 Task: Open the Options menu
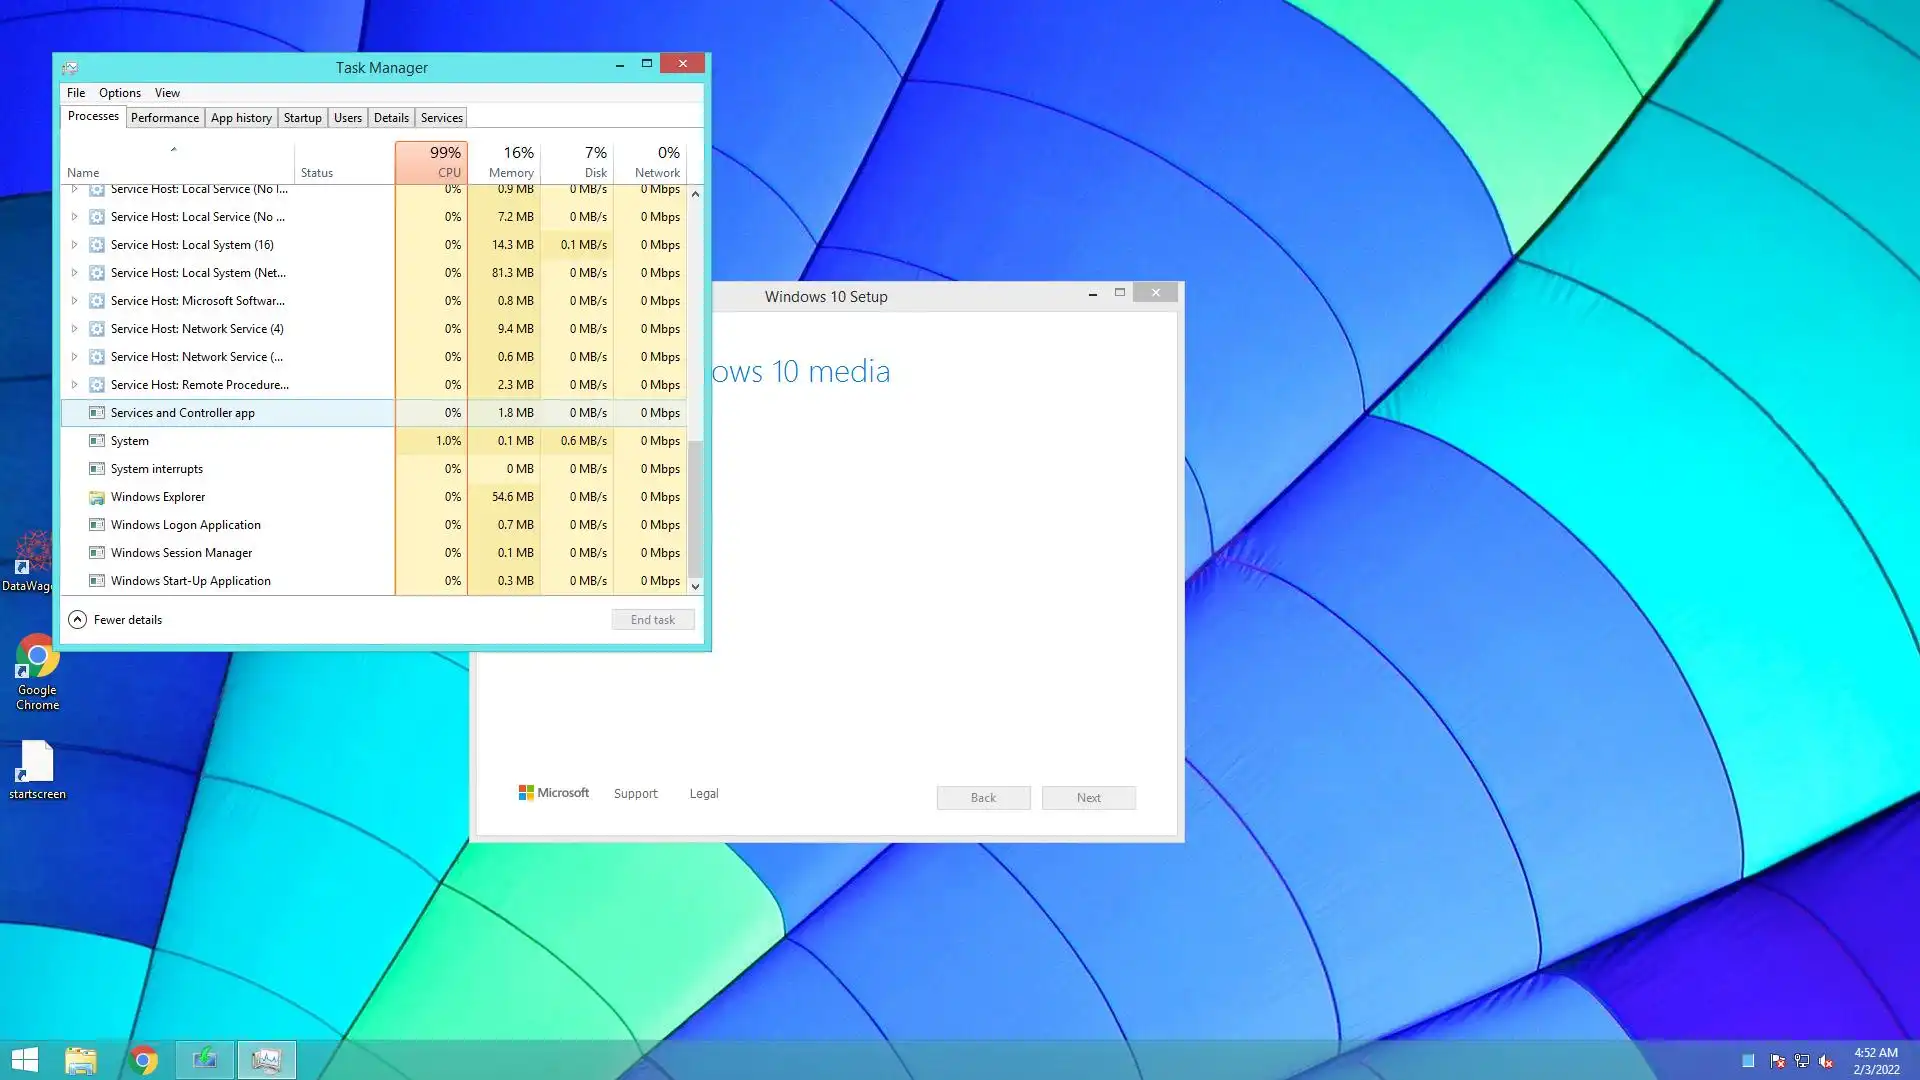(120, 93)
